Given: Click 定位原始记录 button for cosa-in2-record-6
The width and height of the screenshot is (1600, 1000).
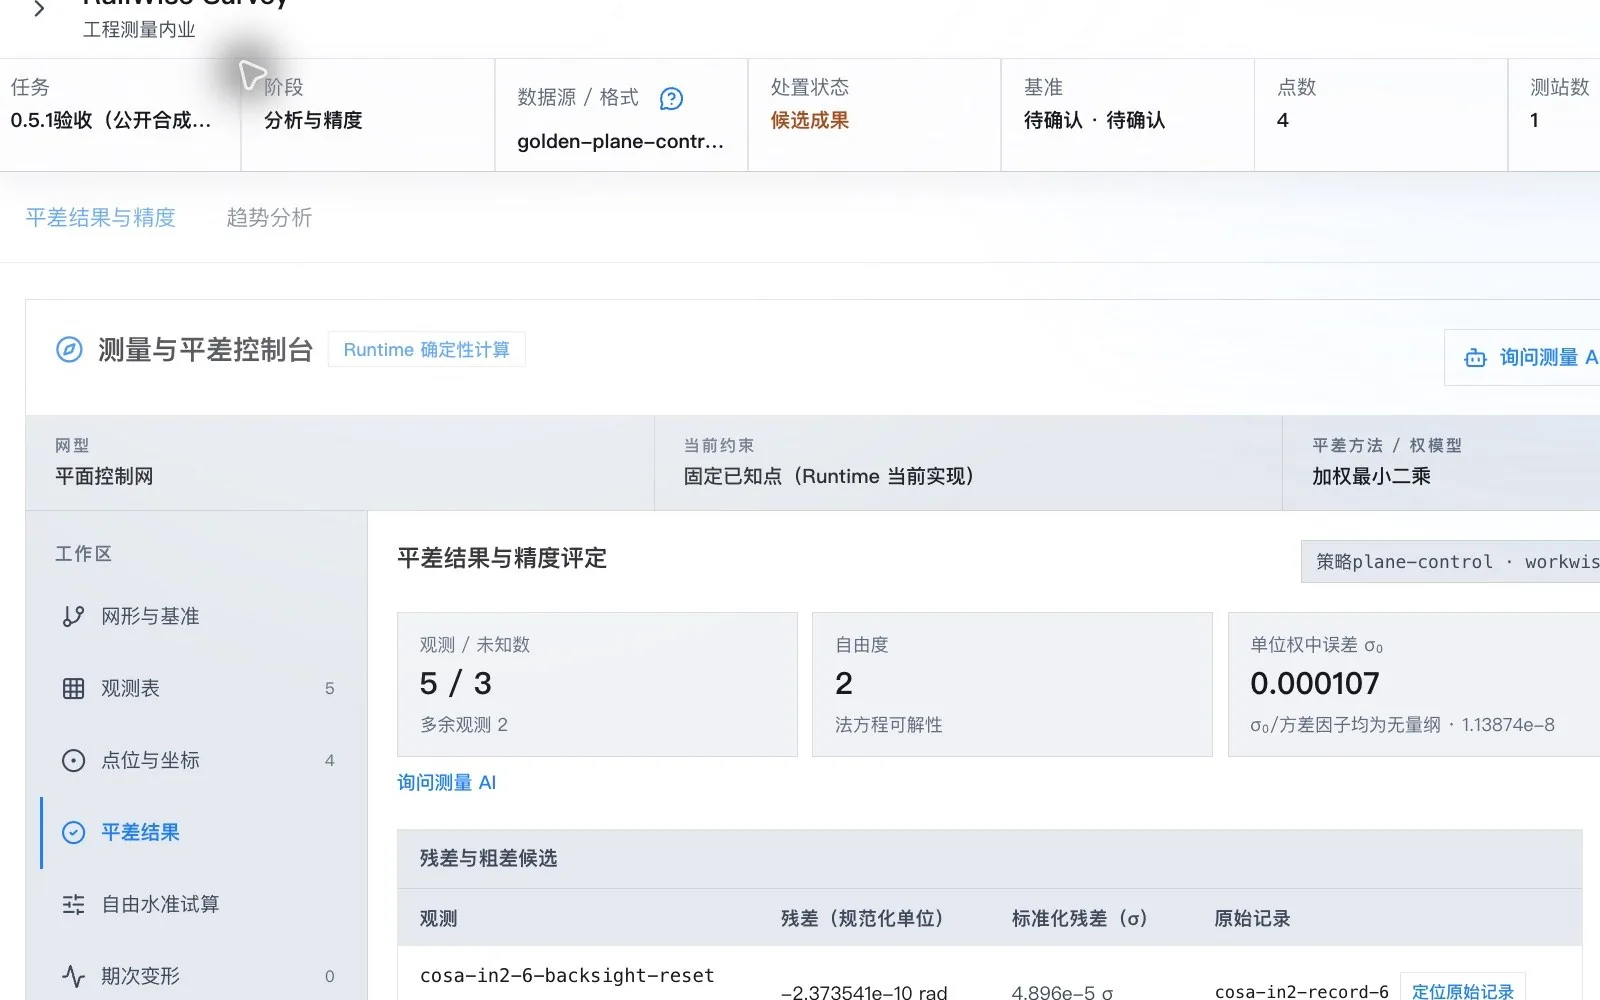Looking at the screenshot, I should pyautogui.click(x=1462, y=988).
